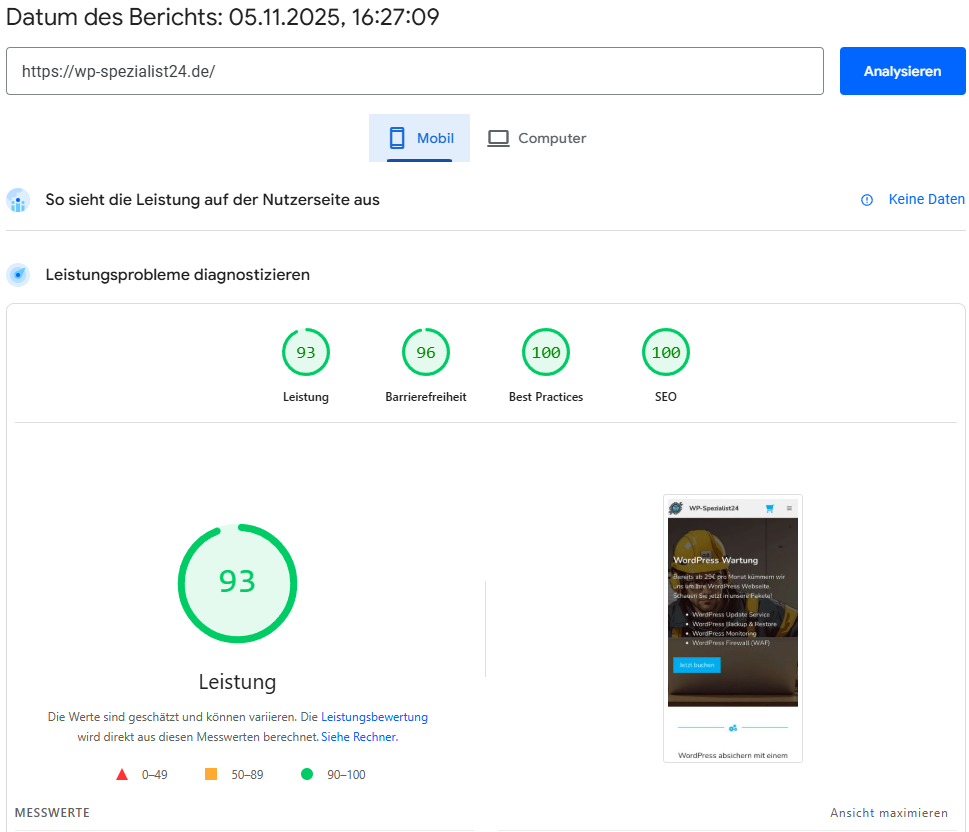Select the Mobil tab
Screen dimensions: 969x832
point(419,137)
